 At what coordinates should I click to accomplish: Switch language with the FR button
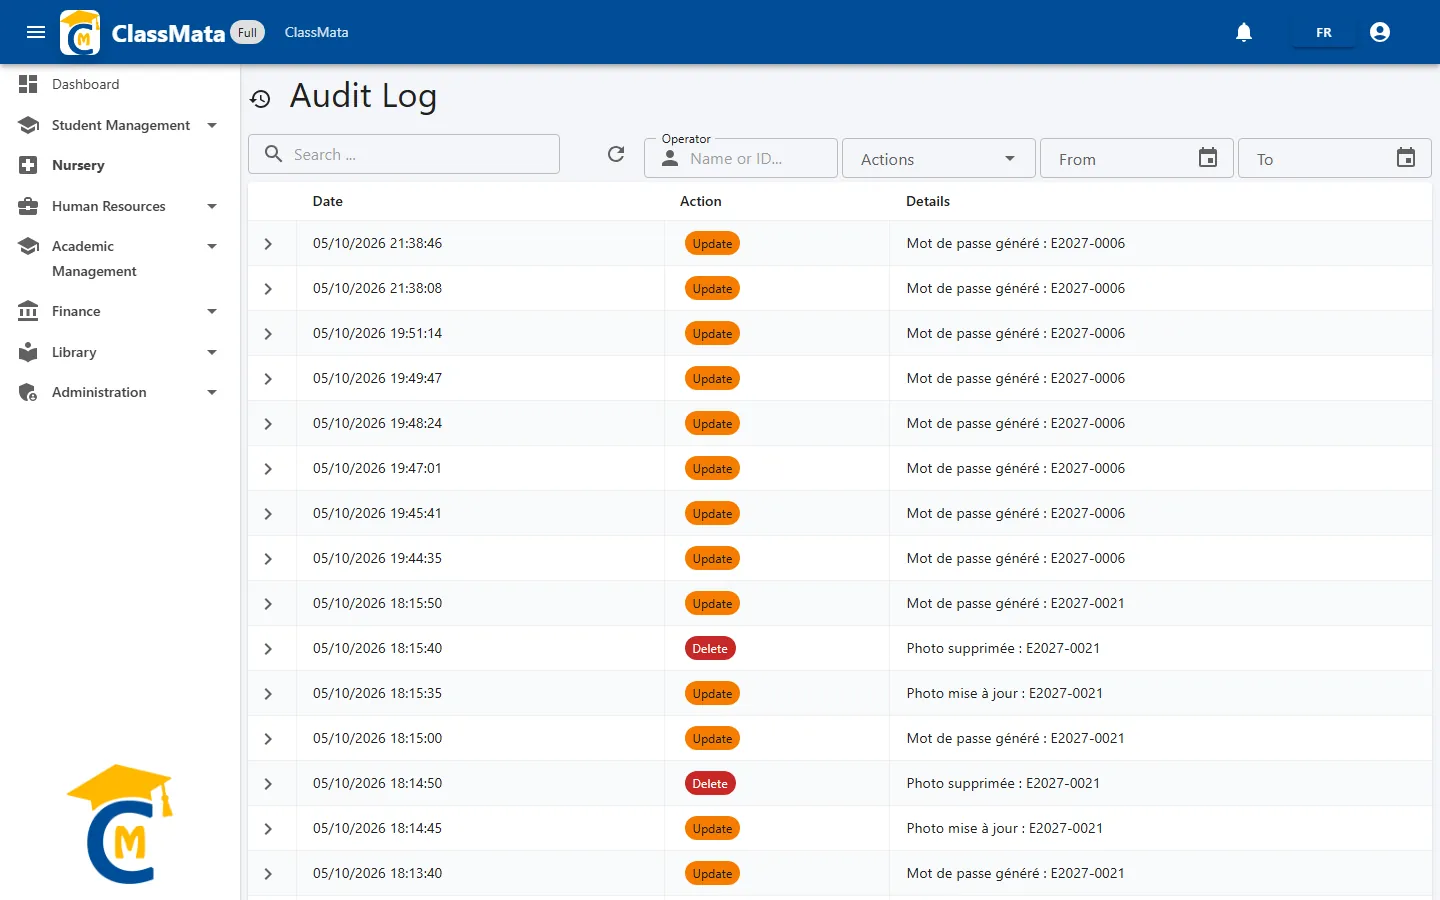(x=1324, y=32)
